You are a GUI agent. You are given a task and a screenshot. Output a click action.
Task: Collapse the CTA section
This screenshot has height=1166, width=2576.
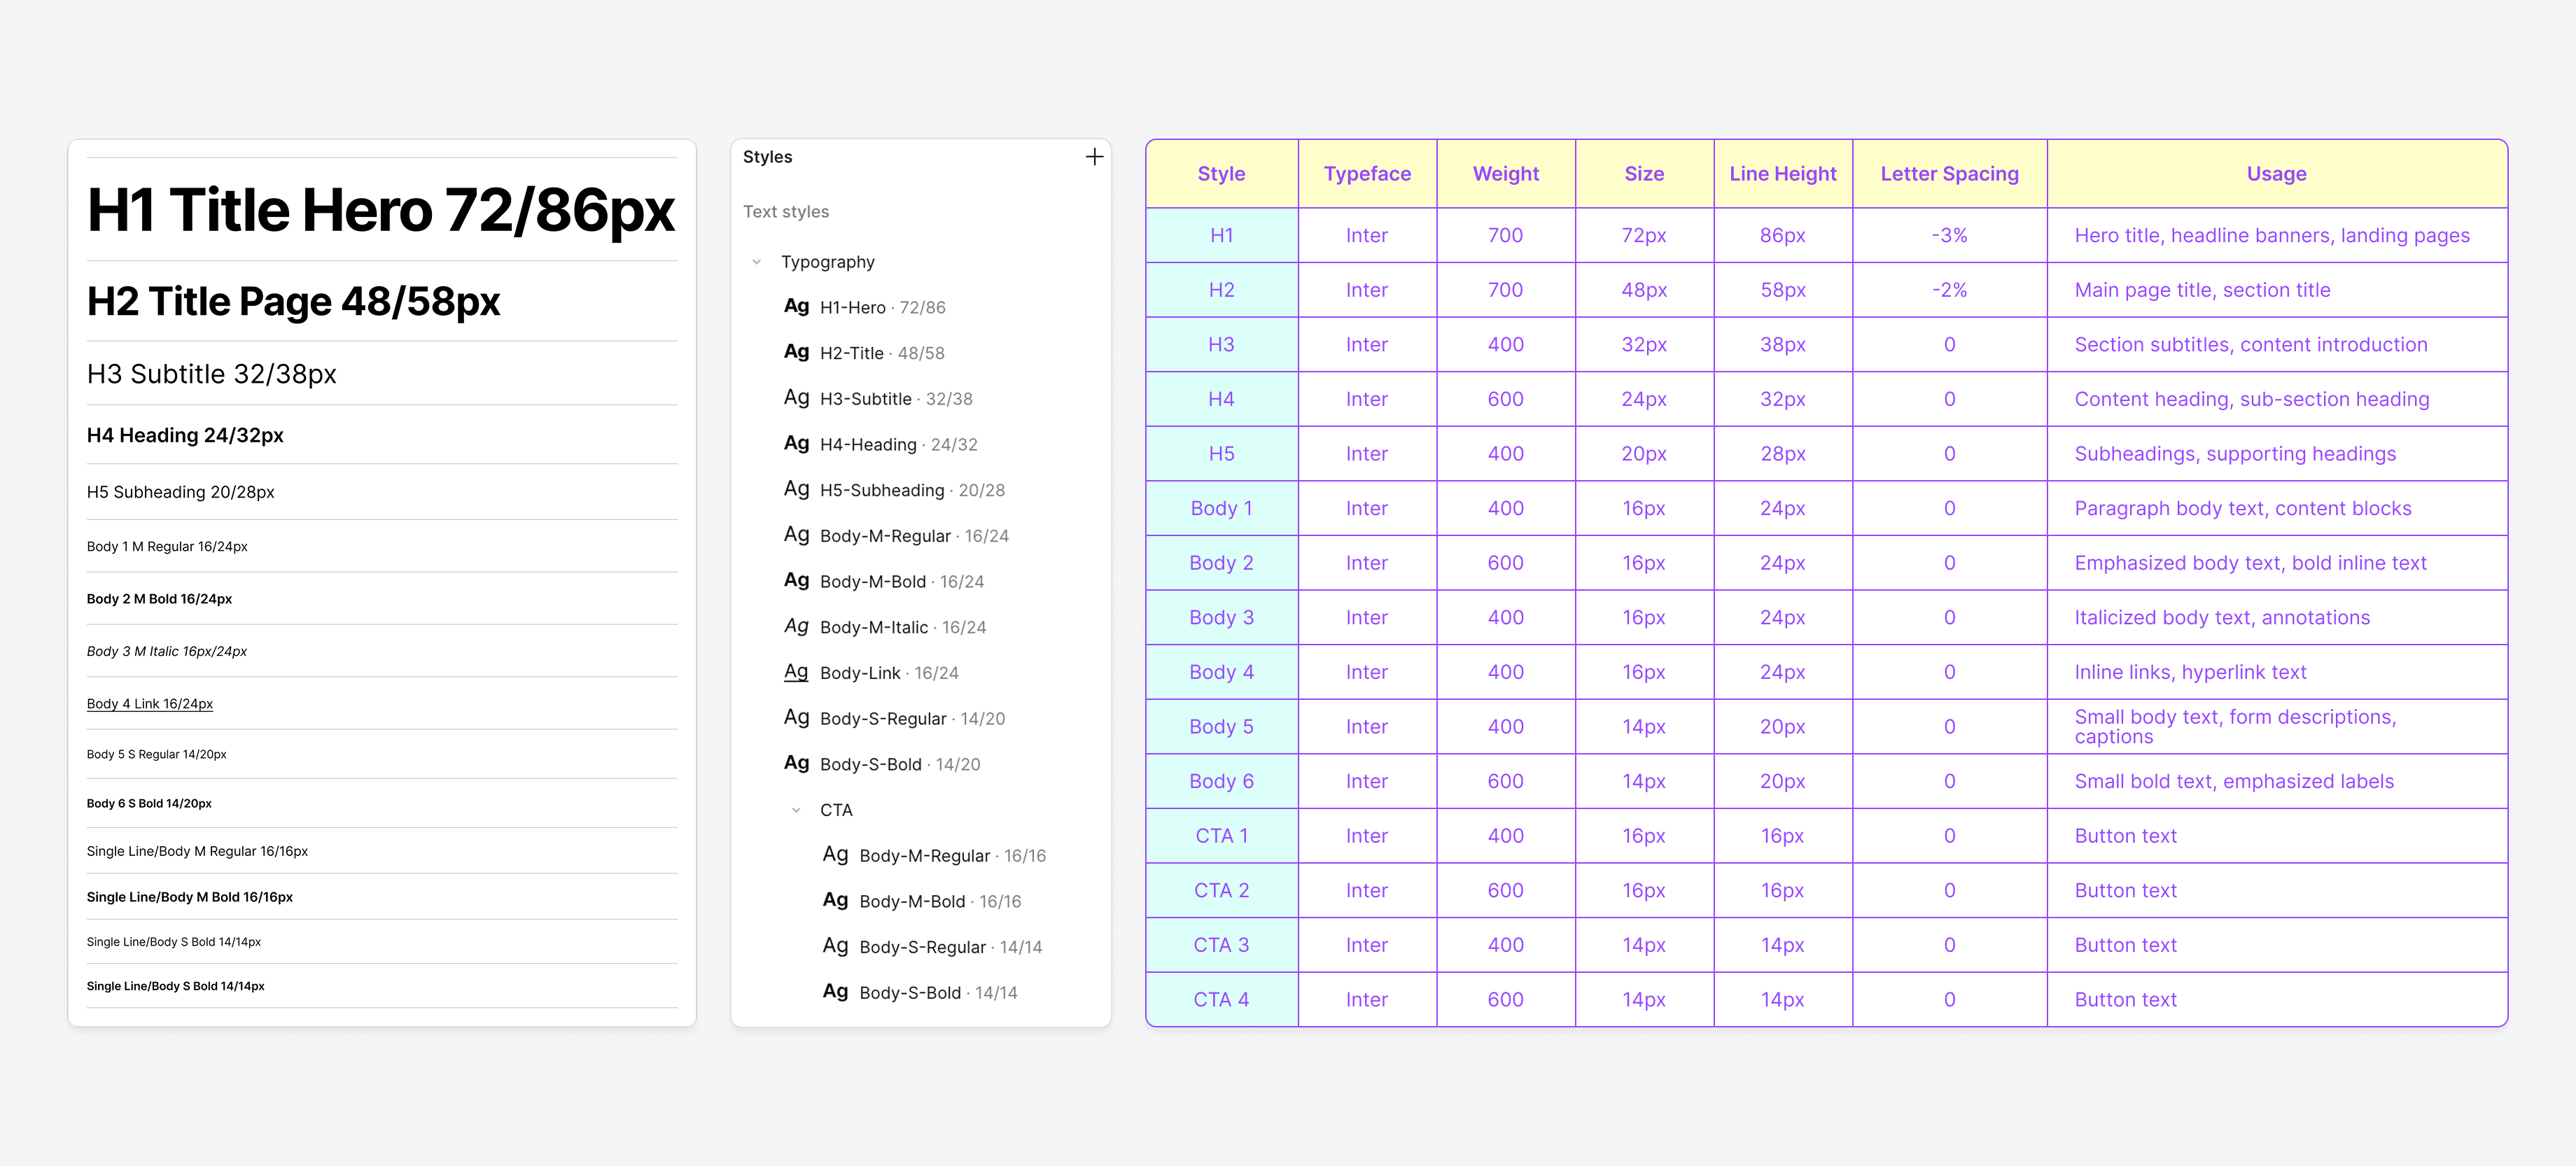tap(797, 810)
